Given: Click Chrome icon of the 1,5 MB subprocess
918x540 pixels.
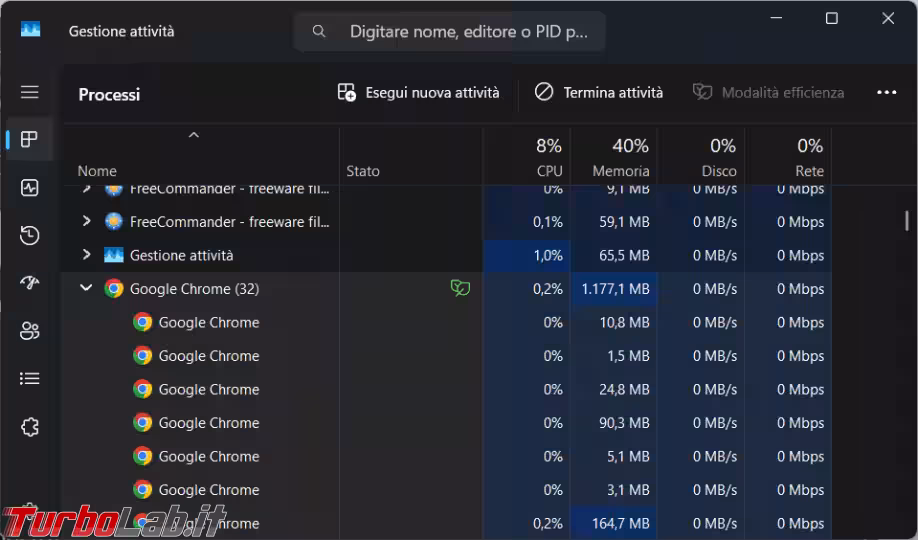Looking at the screenshot, I should pos(142,356).
